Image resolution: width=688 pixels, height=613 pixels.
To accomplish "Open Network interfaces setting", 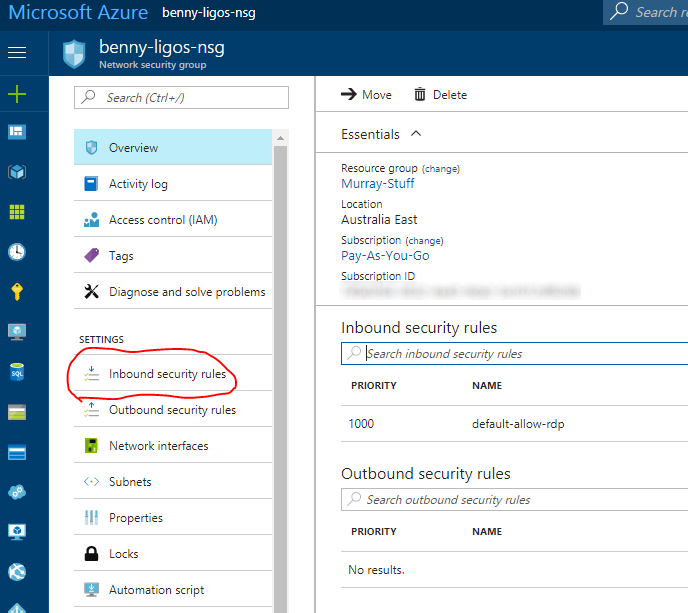I will click(x=173, y=445).
